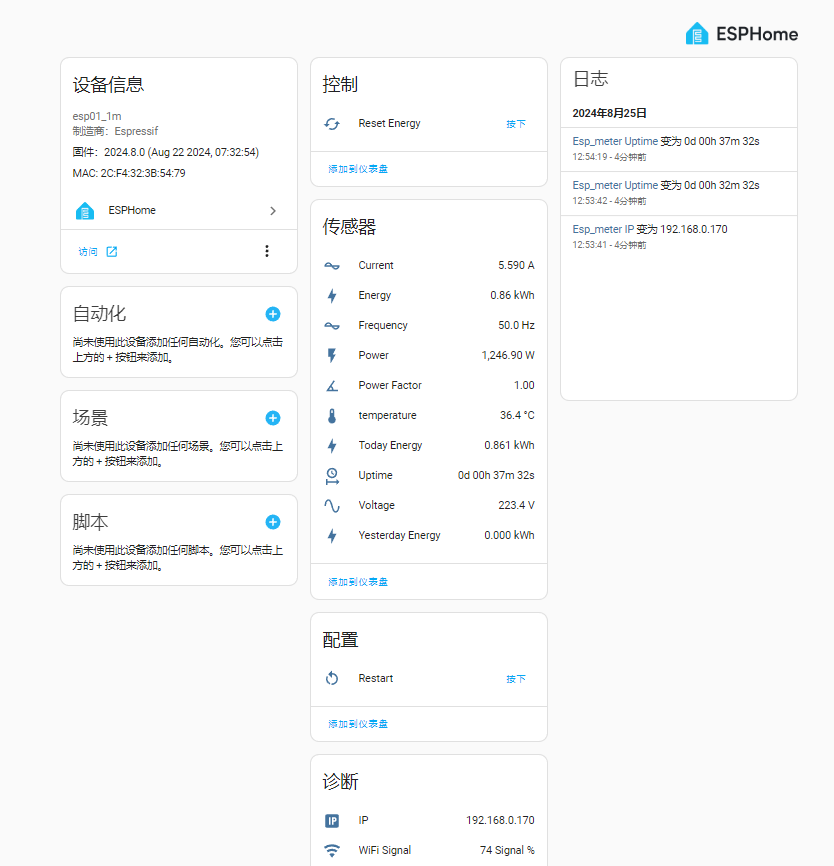
Task: Add controls card to dashboard
Action: click(x=358, y=169)
